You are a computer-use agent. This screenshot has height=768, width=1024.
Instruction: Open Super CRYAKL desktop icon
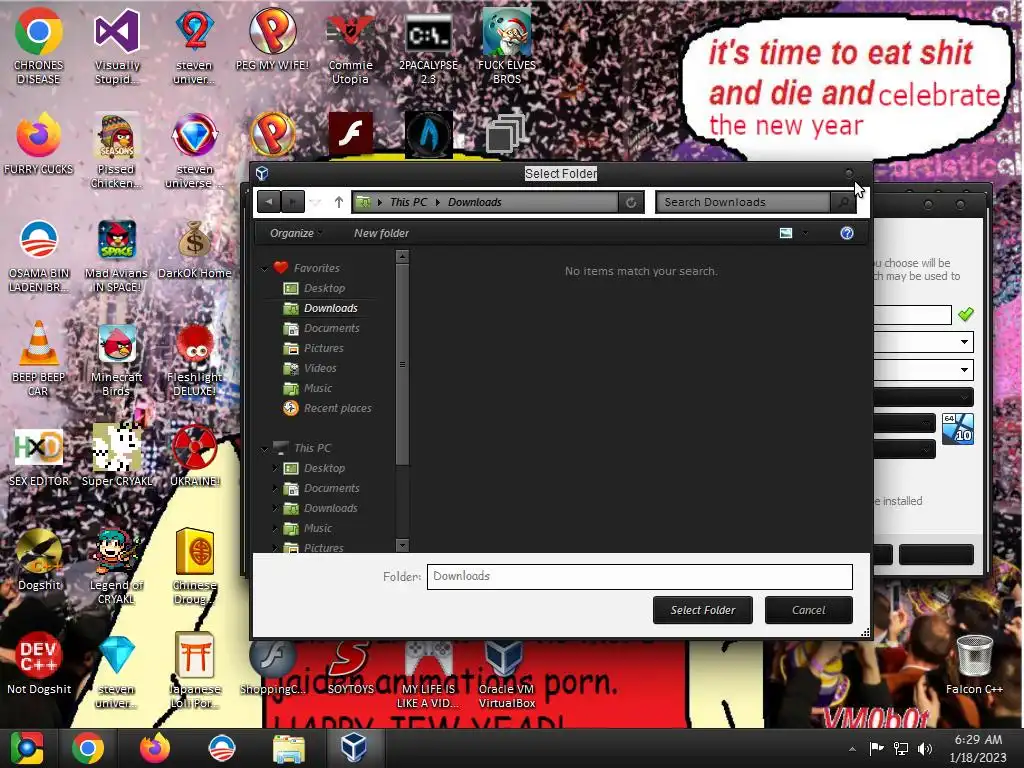pyautogui.click(x=117, y=455)
